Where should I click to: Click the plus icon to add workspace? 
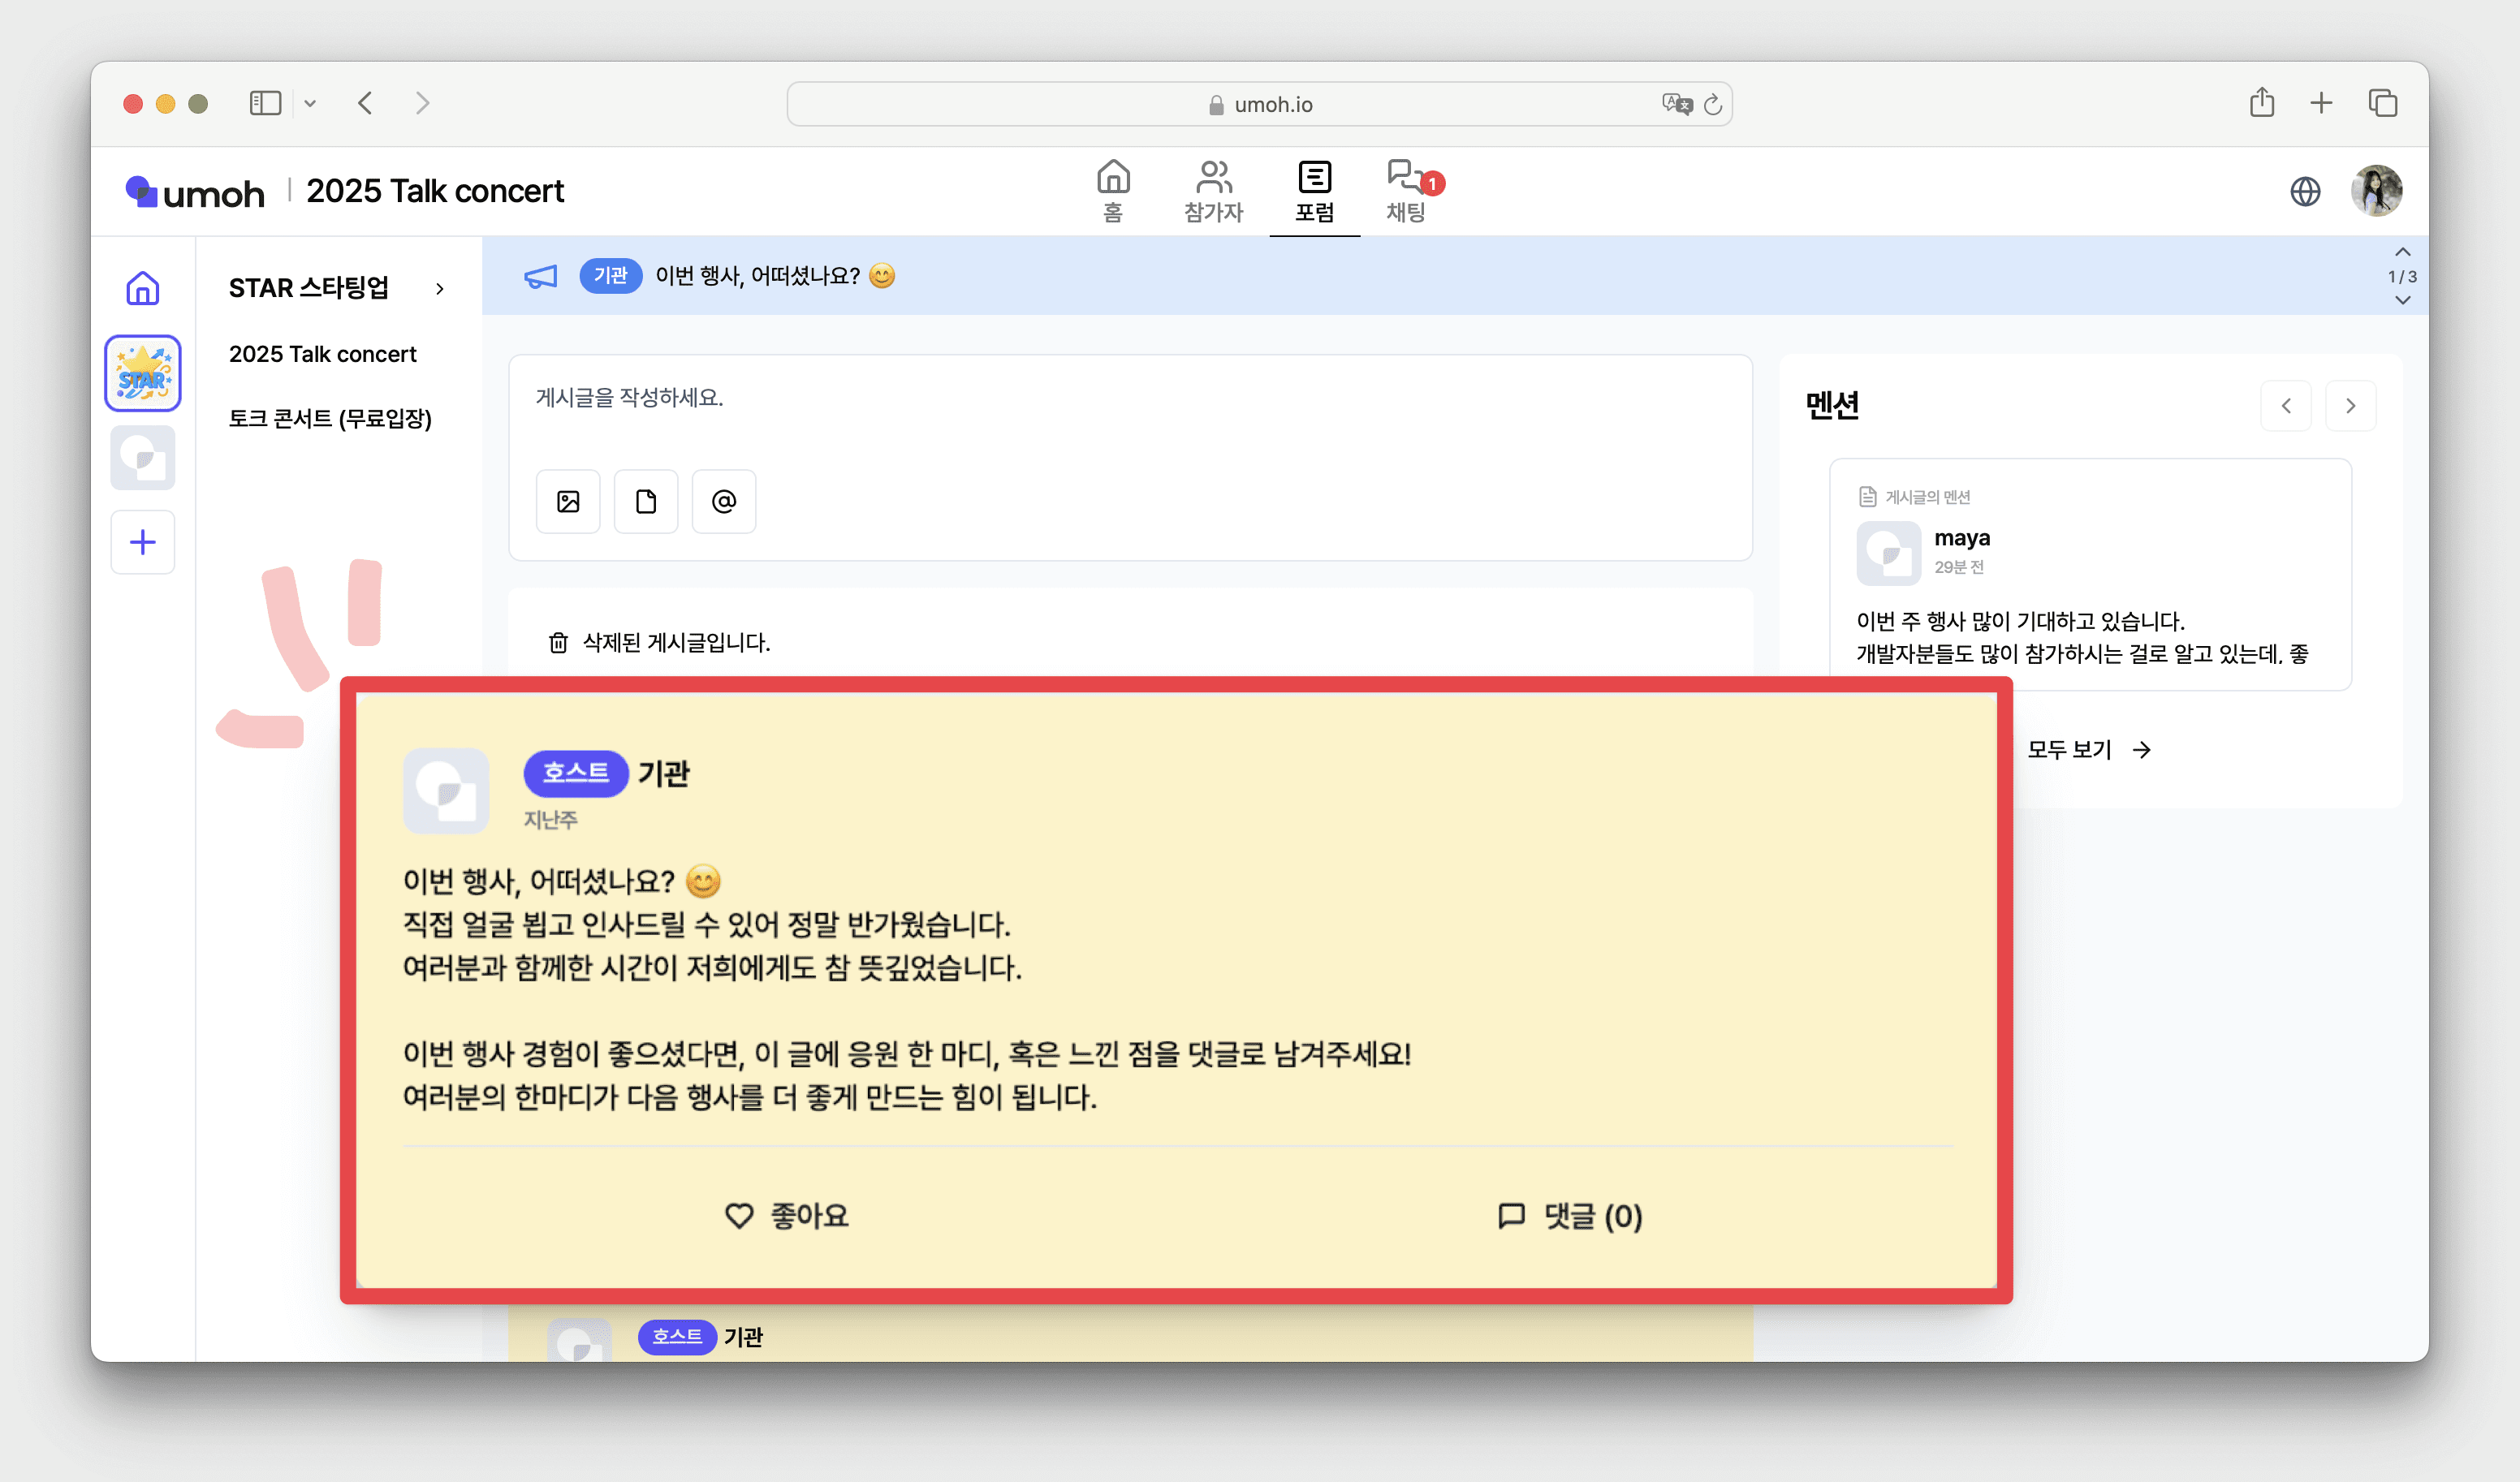pyautogui.click(x=143, y=542)
